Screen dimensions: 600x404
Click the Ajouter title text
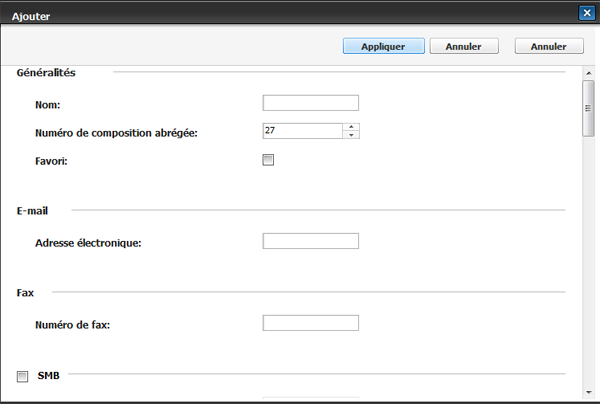coord(31,16)
